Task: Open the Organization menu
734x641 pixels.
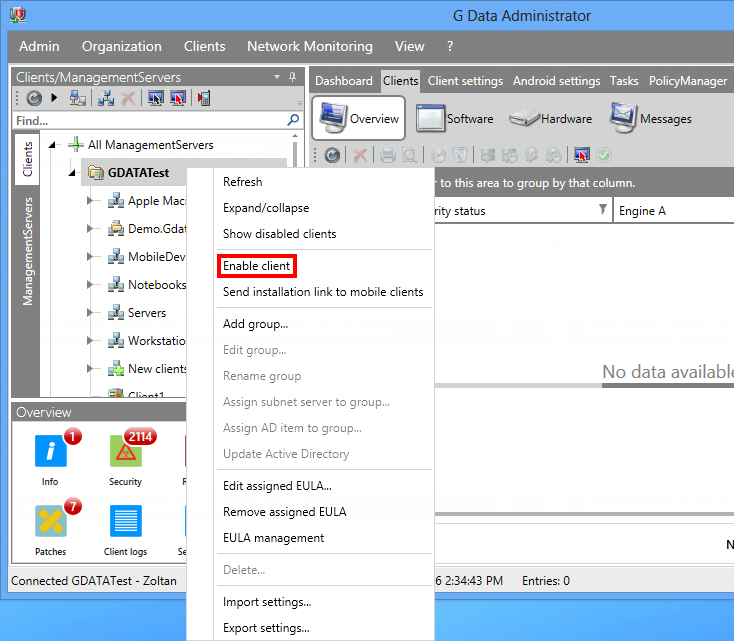Action: [122, 46]
